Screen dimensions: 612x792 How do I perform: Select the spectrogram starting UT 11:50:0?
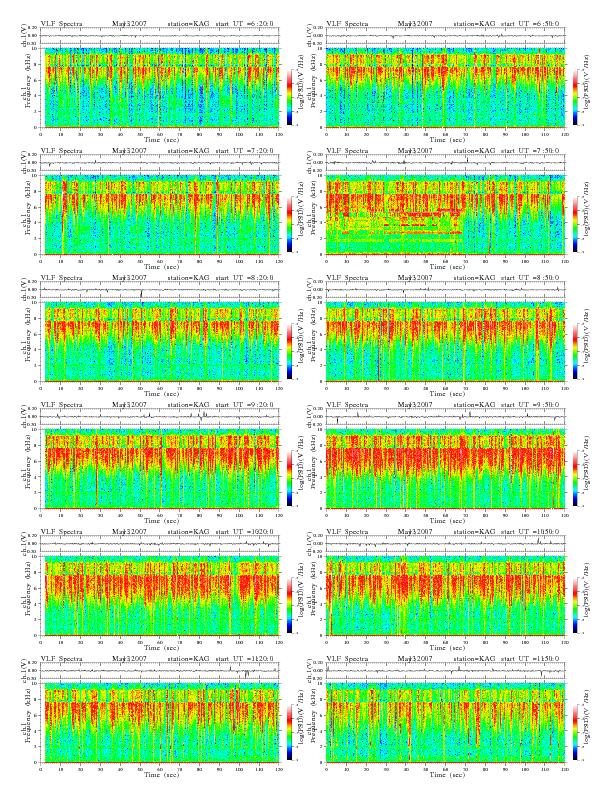[446, 723]
